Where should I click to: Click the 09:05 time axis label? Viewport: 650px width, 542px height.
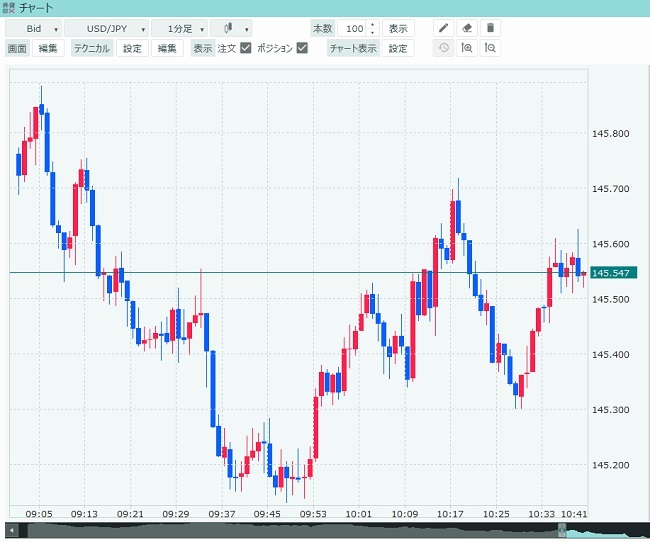[39, 514]
